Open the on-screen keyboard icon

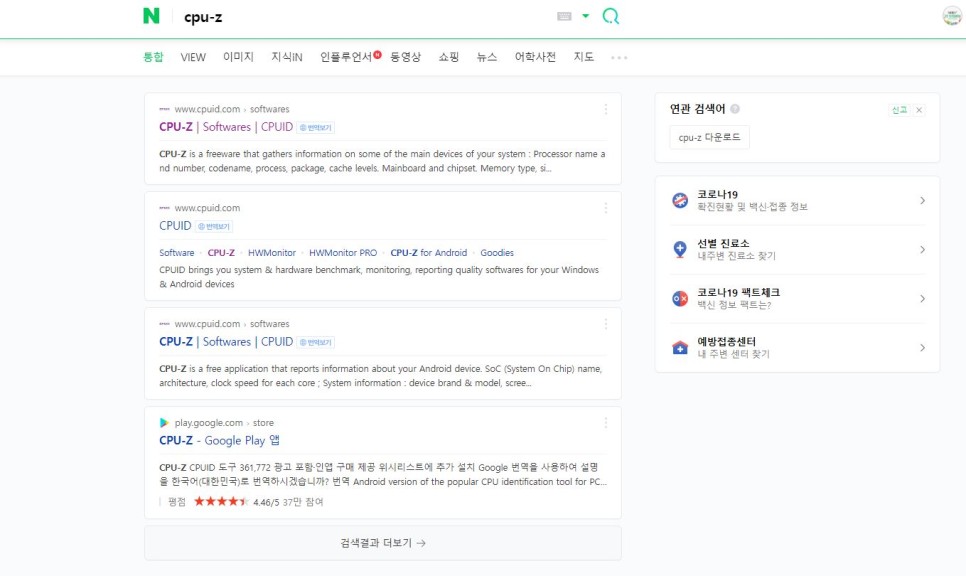(564, 17)
